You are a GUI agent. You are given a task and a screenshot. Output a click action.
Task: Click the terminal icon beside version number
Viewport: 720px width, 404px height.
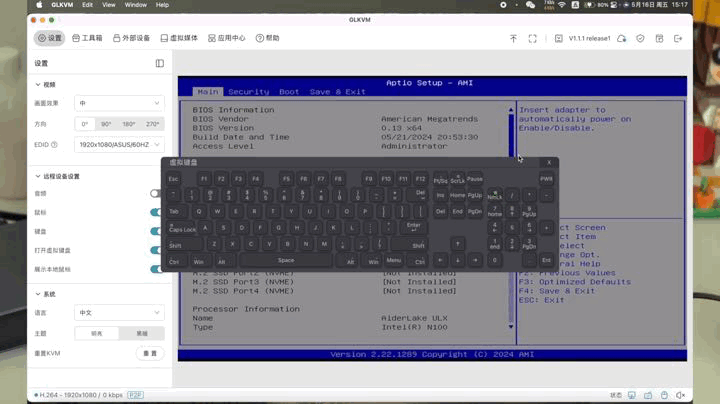(558, 39)
